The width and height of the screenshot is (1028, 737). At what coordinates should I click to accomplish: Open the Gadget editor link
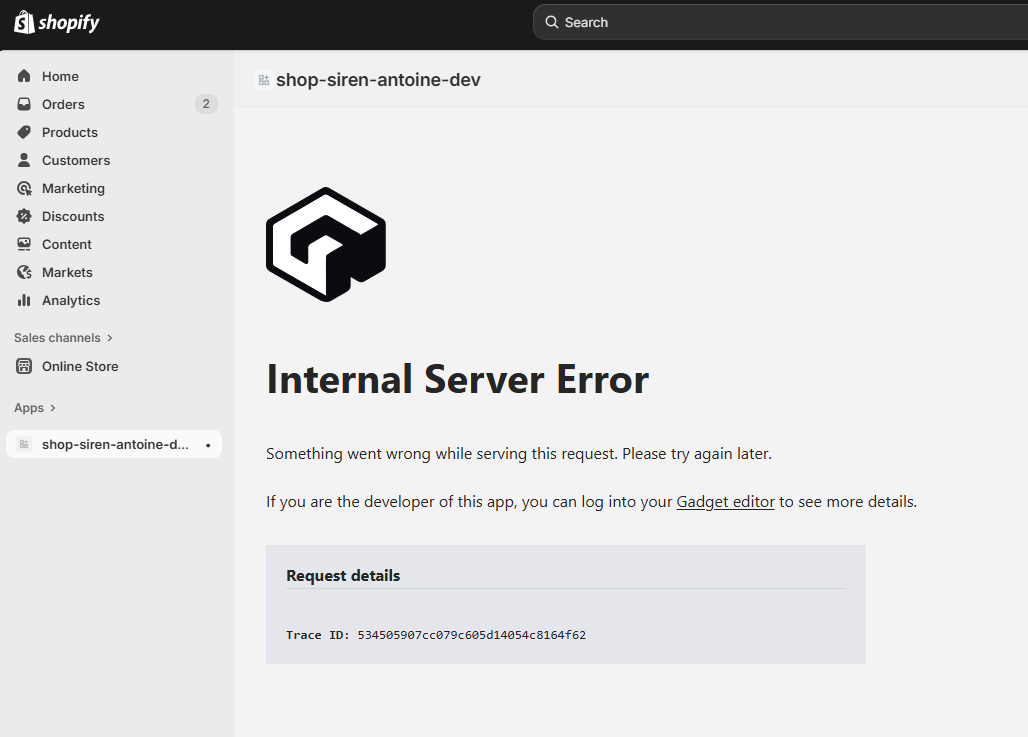(x=725, y=502)
